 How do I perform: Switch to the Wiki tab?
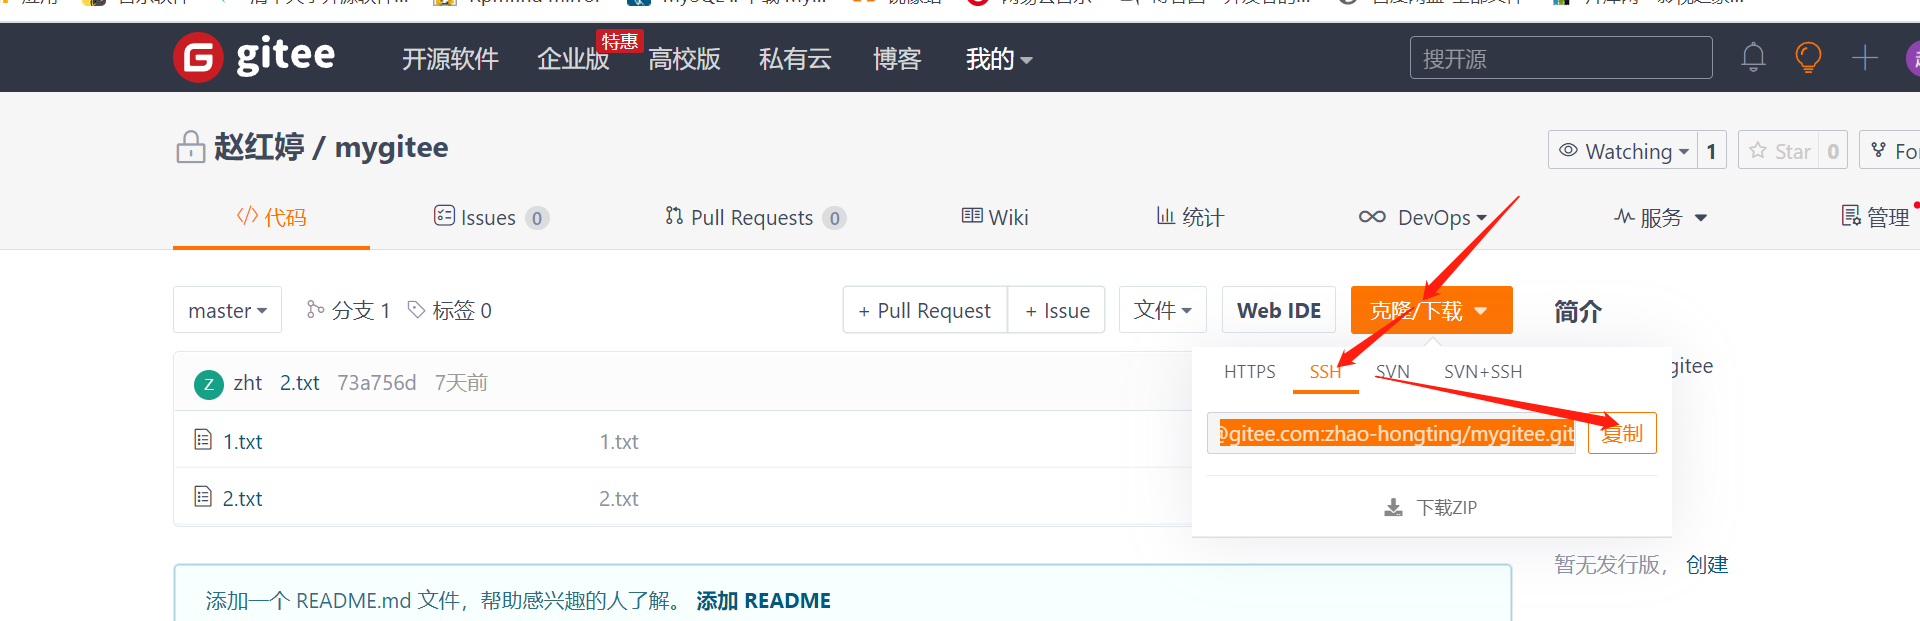coord(995,217)
